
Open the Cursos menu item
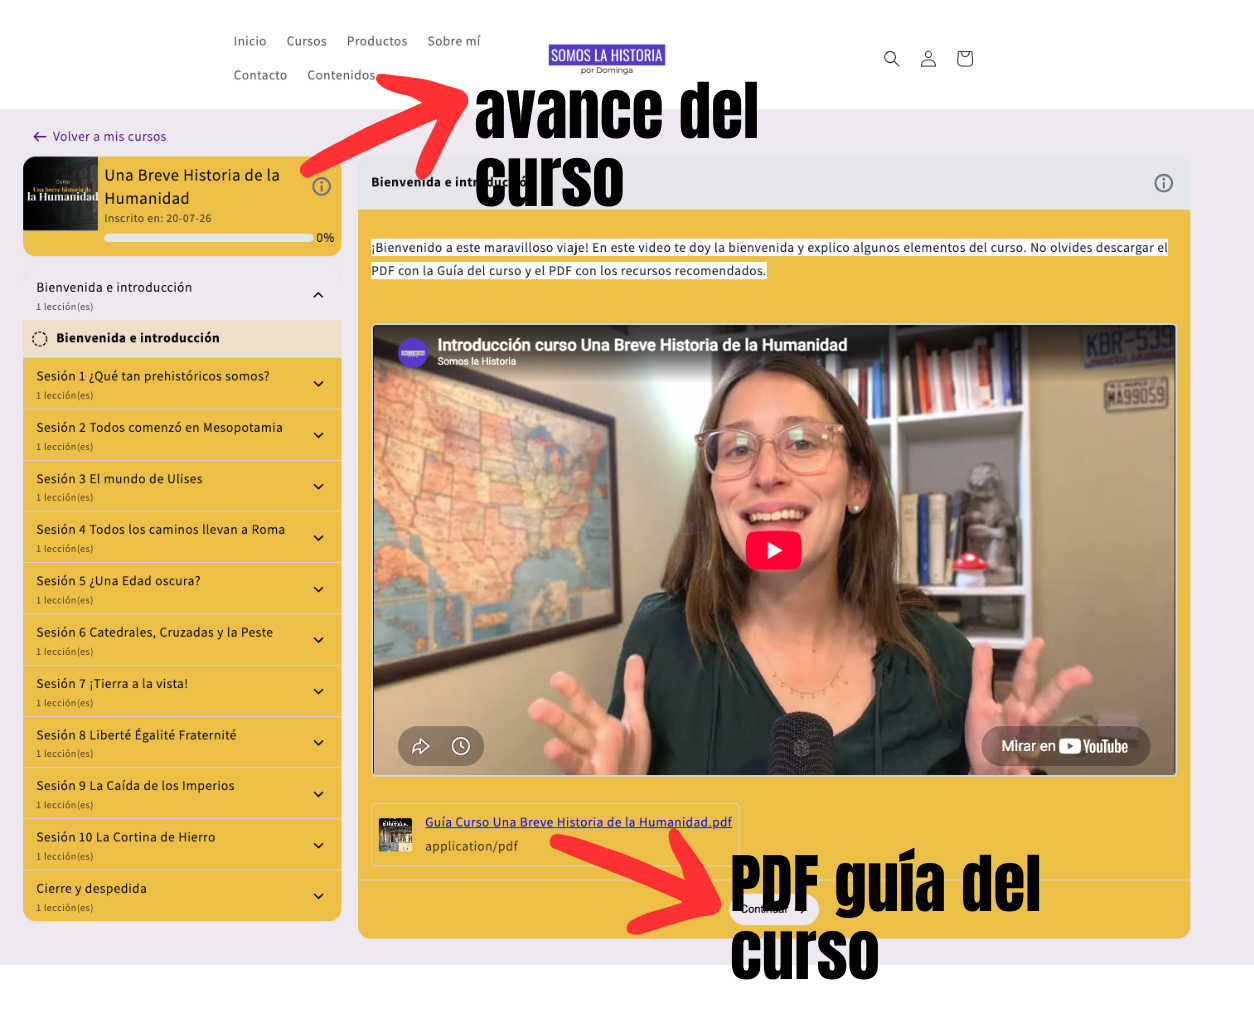tap(307, 41)
